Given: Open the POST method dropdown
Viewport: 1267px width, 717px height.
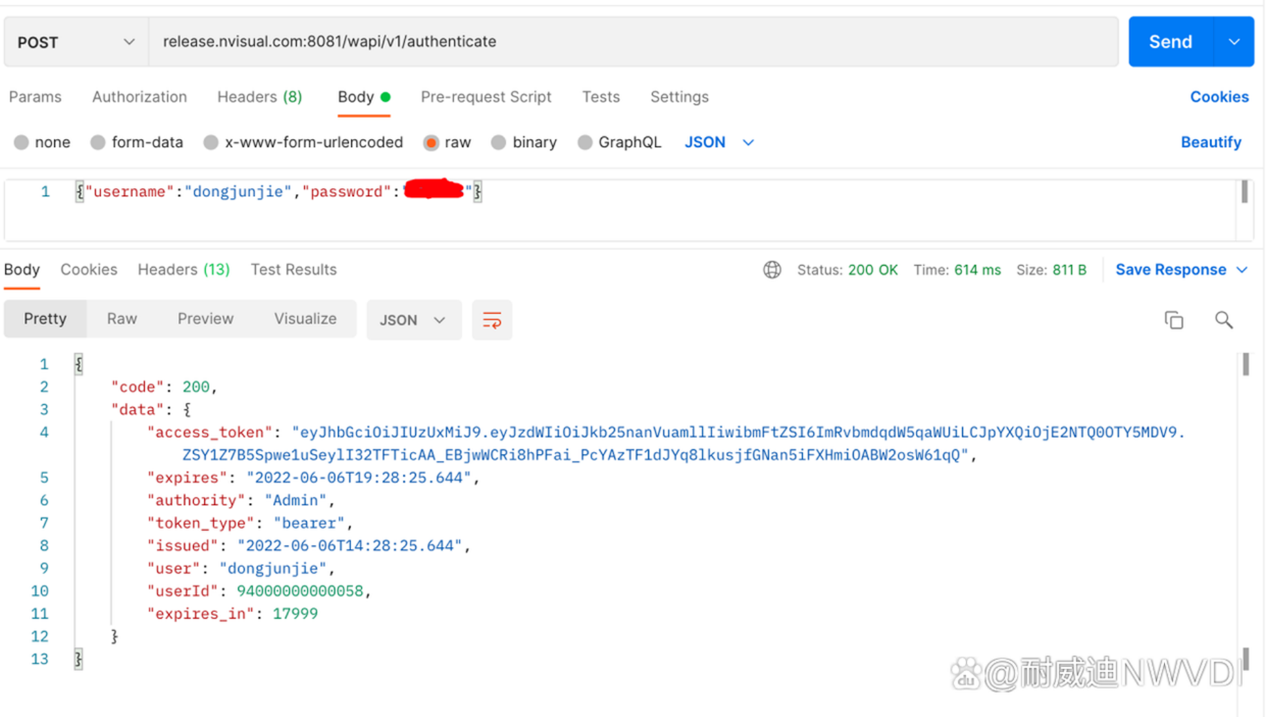Looking at the screenshot, I should point(76,42).
